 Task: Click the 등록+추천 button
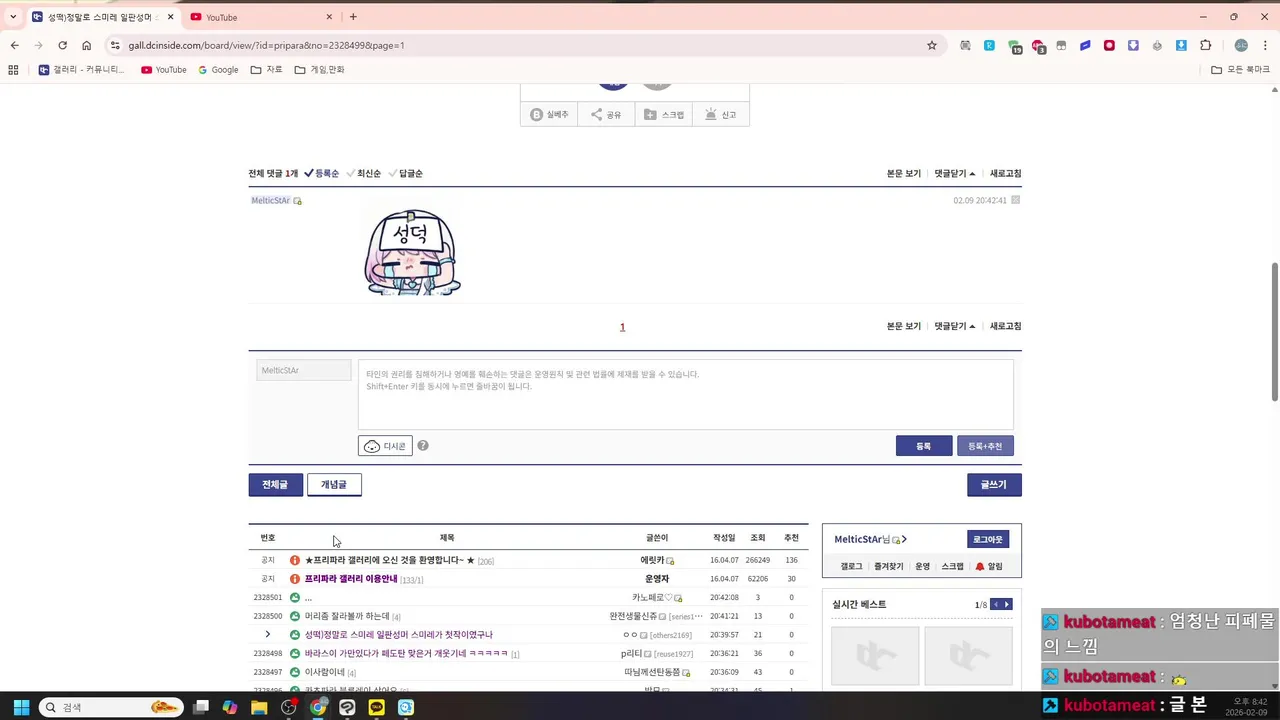click(x=985, y=446)
